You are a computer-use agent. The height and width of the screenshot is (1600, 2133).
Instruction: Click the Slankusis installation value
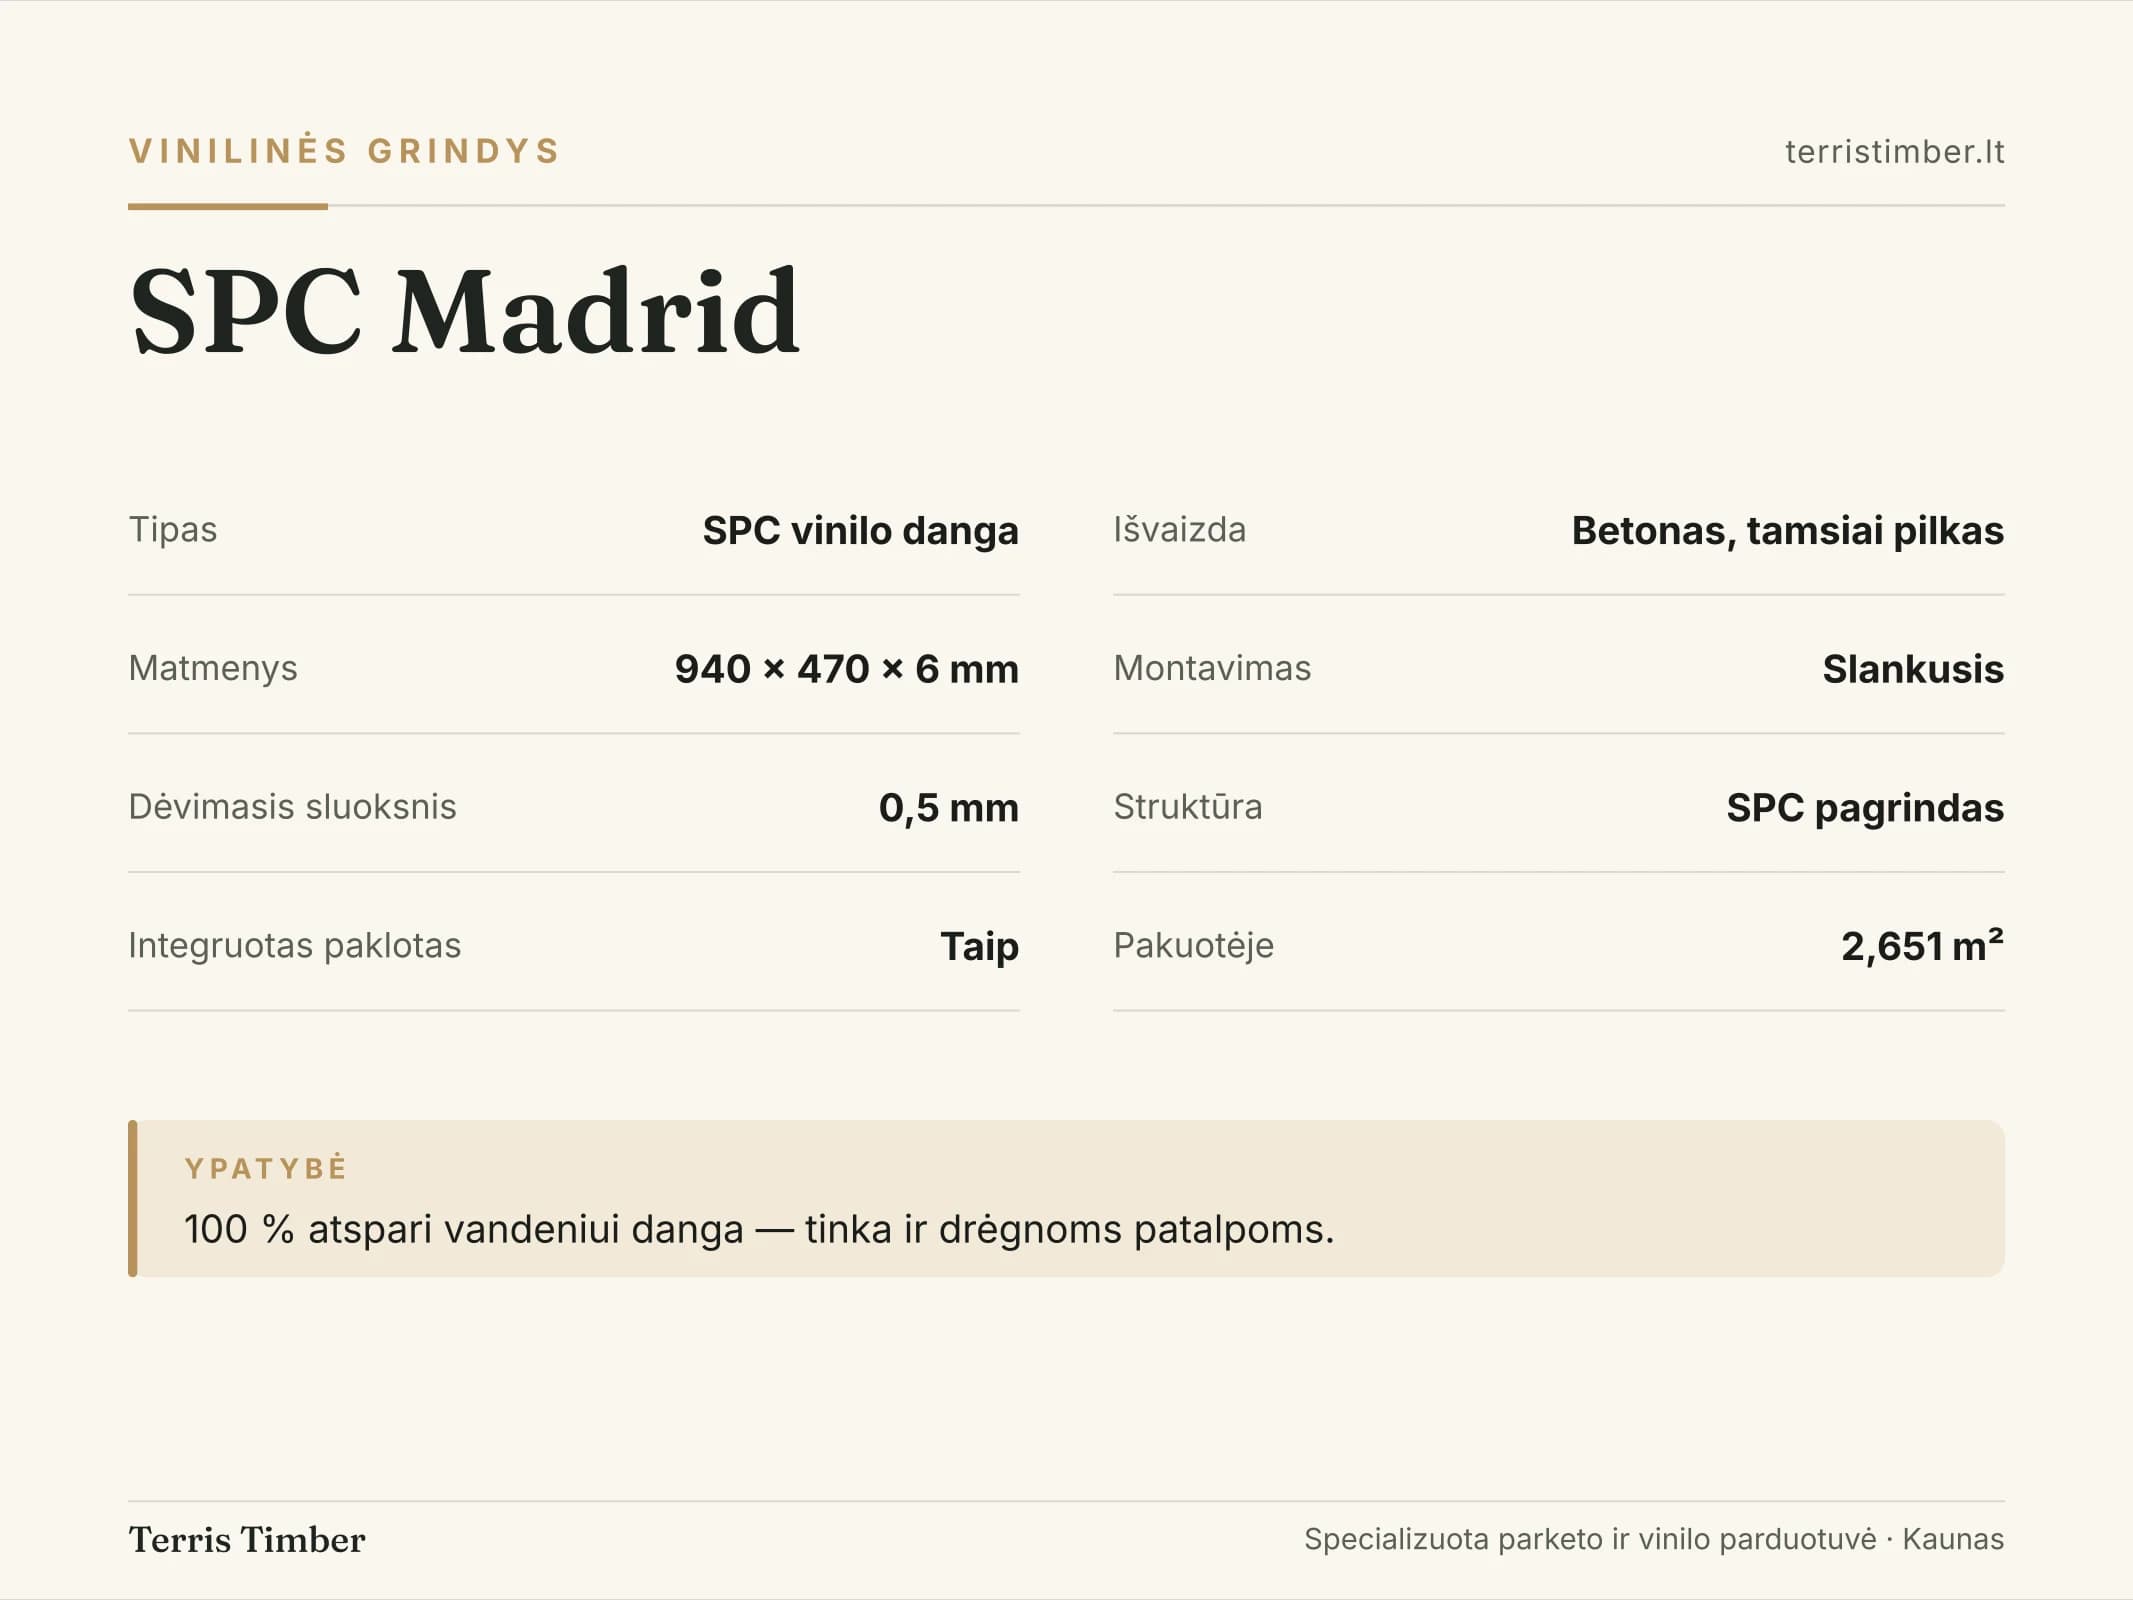point(1913,668)
